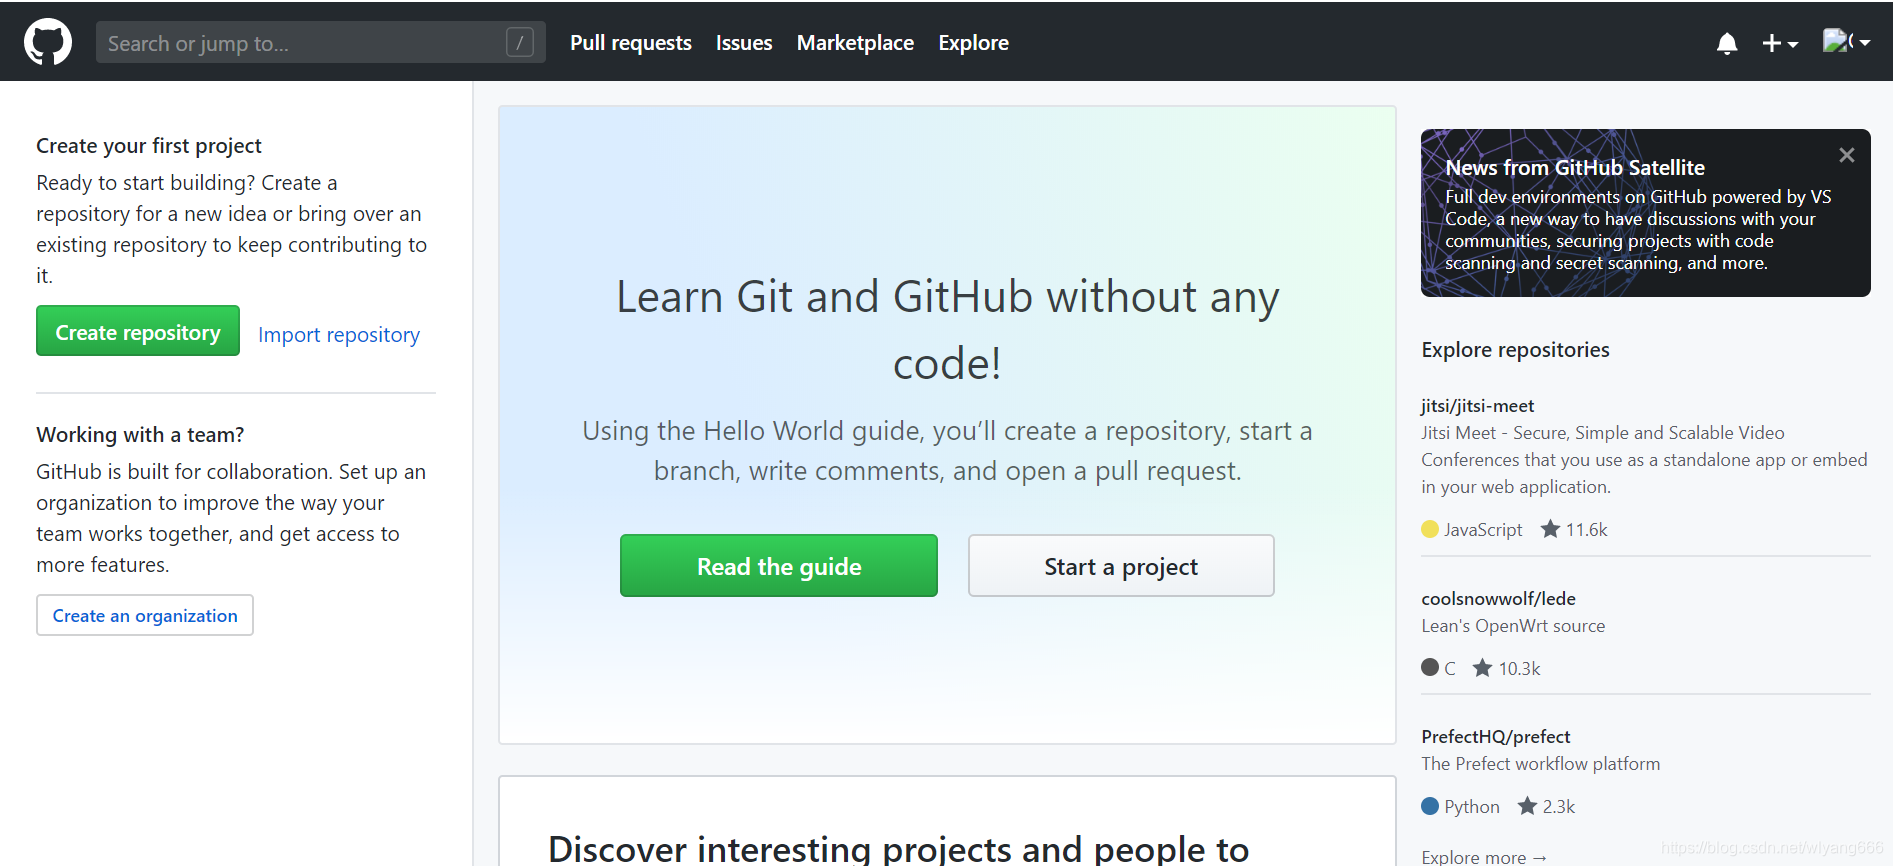Click the 'Explore repositories' heading

pos(1515,350)
